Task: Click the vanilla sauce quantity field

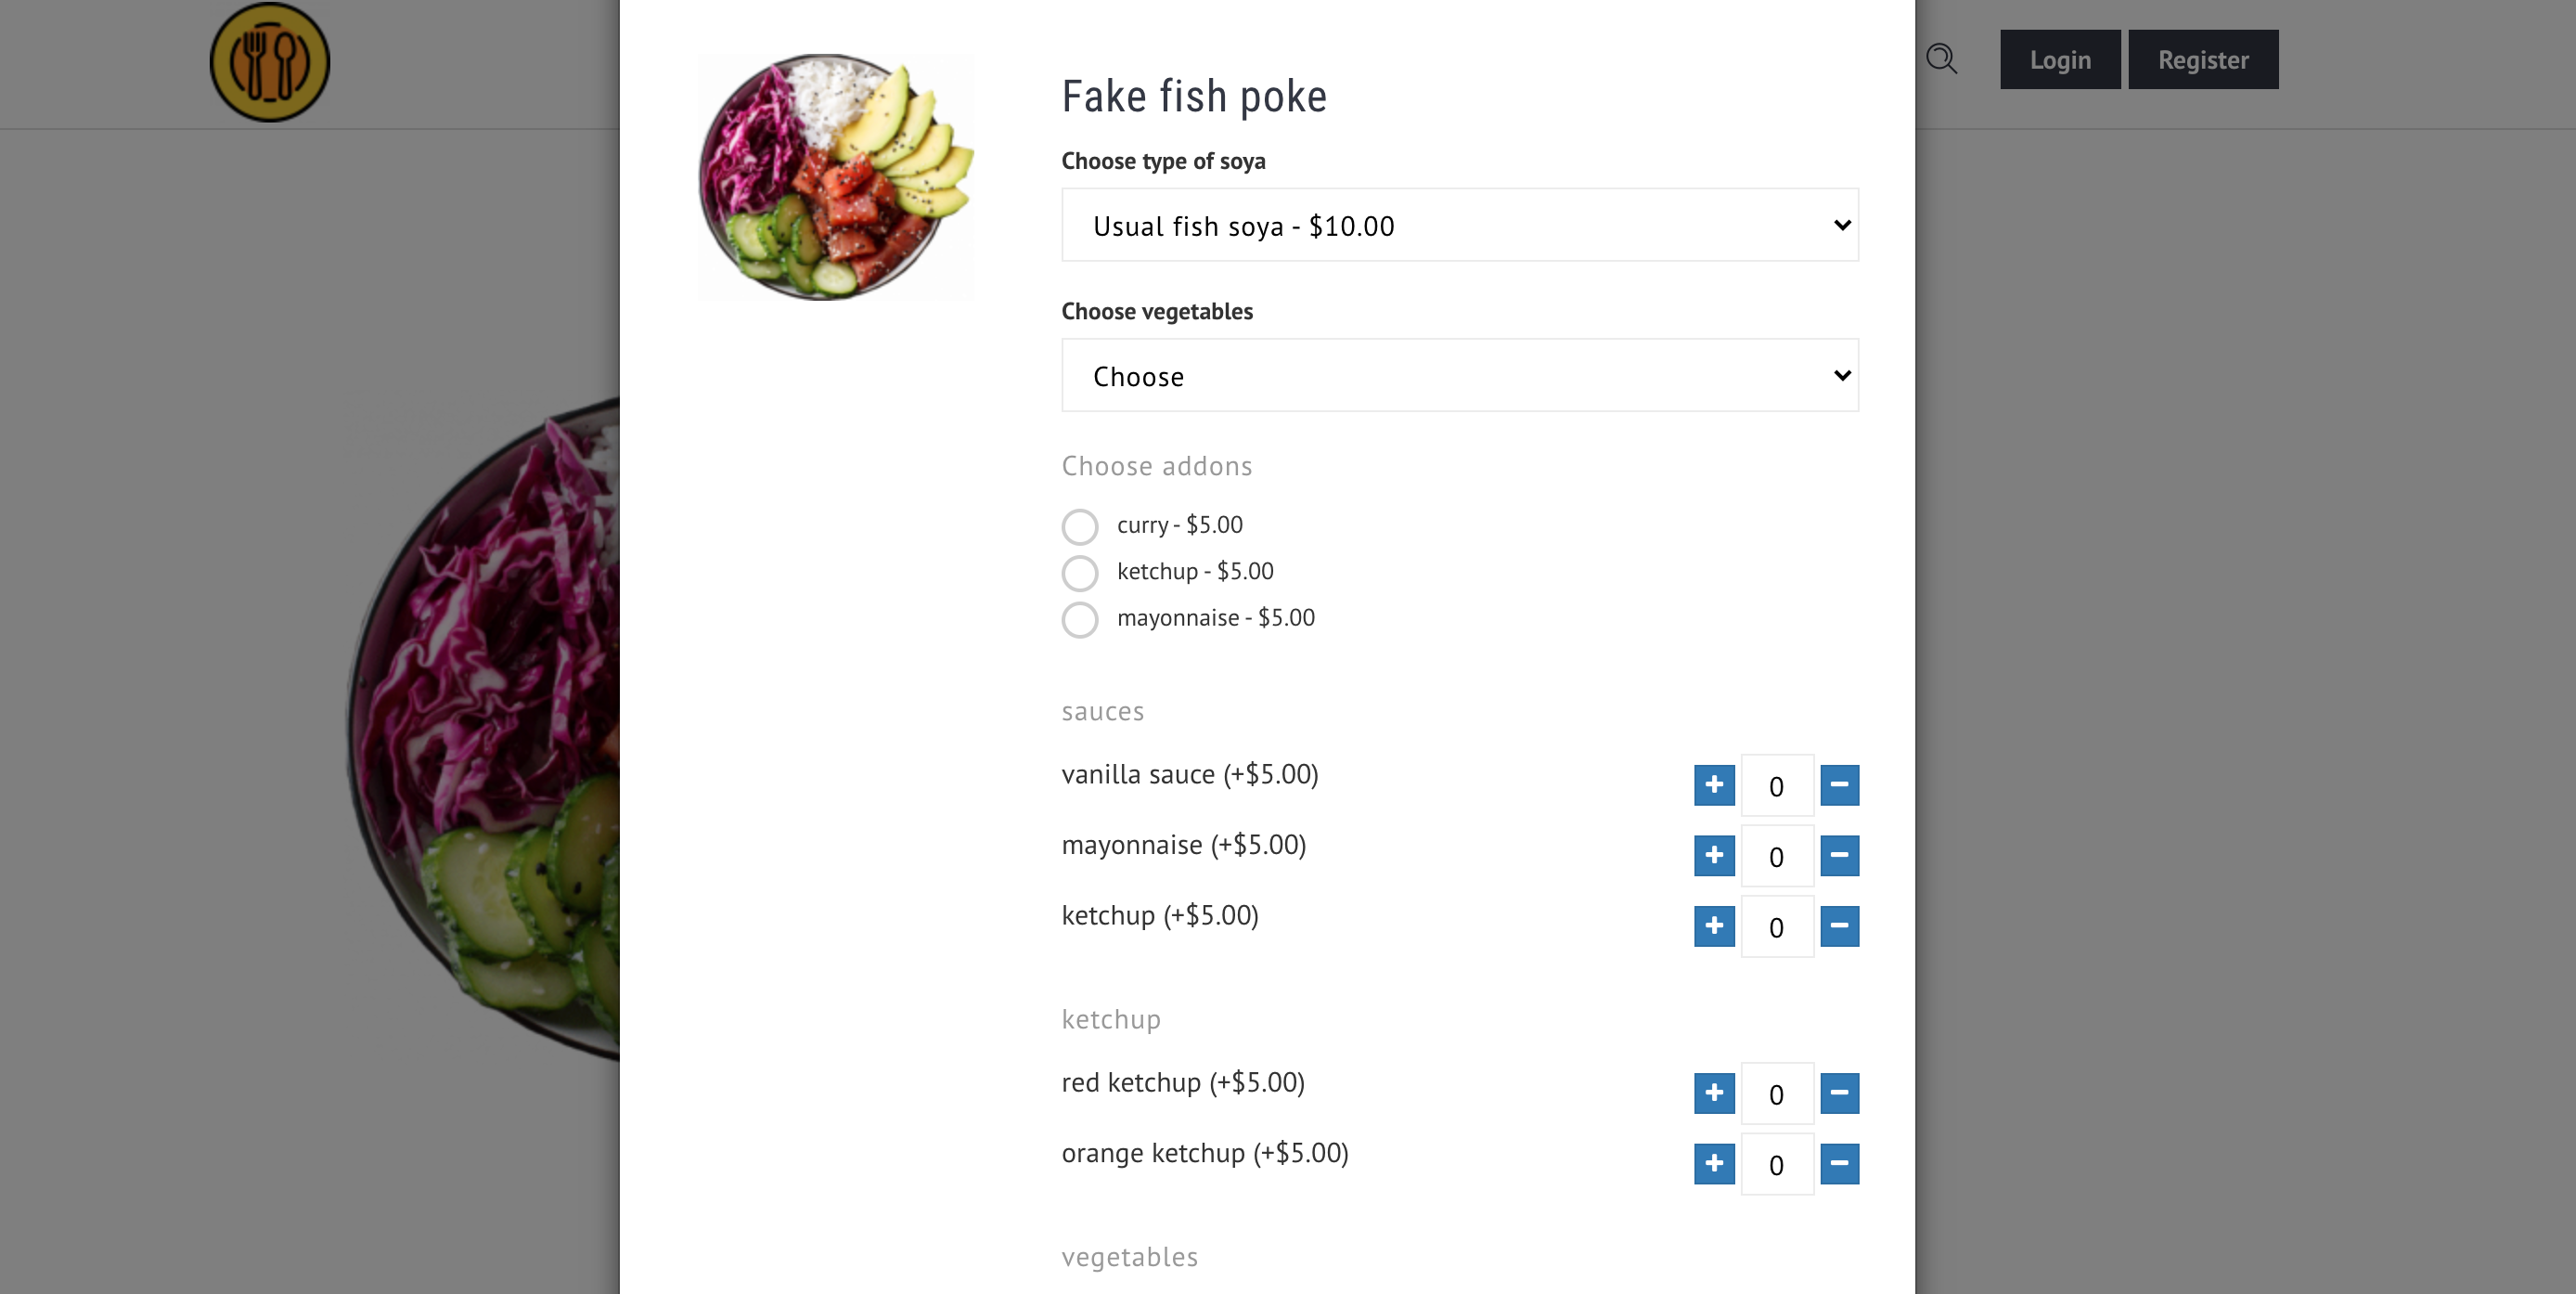Action: [1777, 785]
